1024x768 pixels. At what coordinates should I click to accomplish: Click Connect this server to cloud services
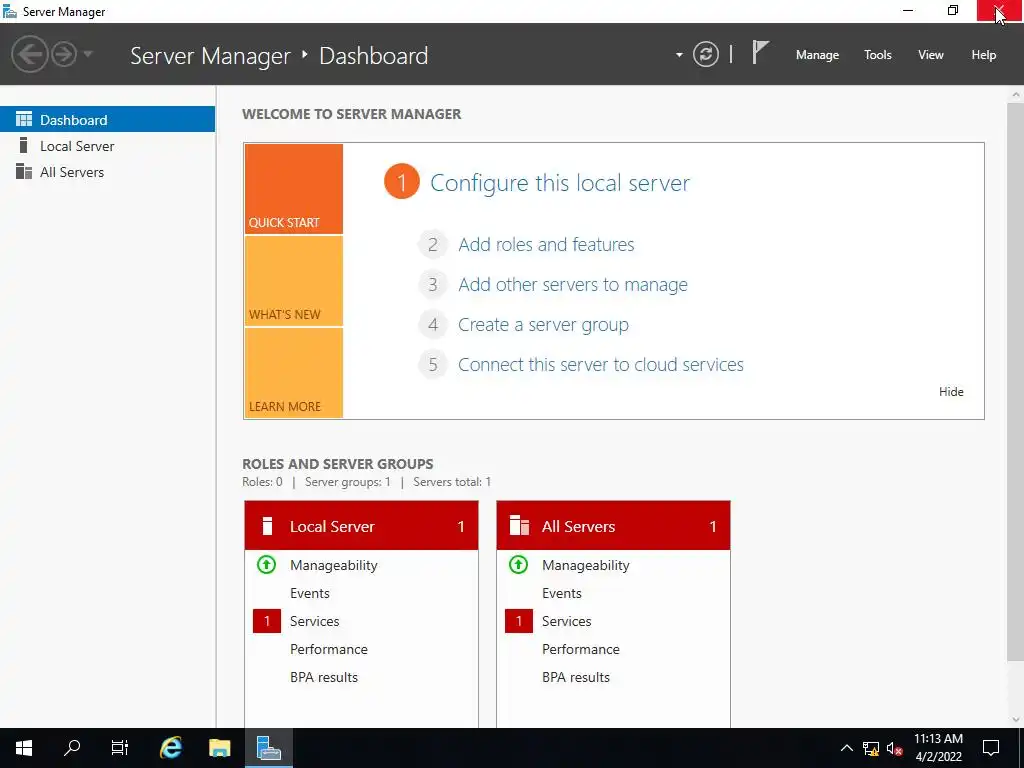pyautogui.click(x=601, y=364)
